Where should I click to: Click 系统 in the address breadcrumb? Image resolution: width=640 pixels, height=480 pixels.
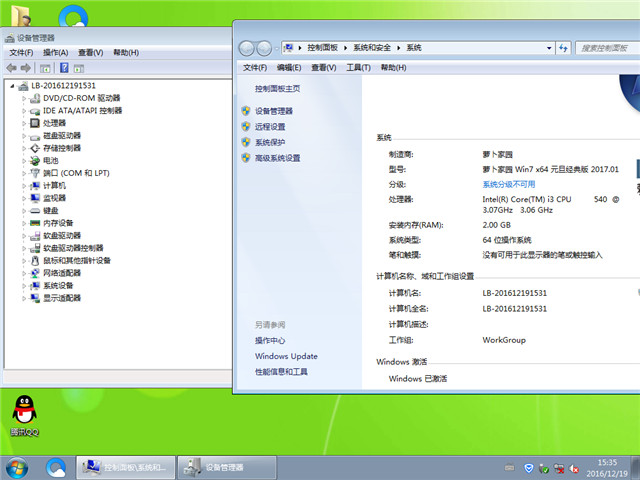click(413, 48)
